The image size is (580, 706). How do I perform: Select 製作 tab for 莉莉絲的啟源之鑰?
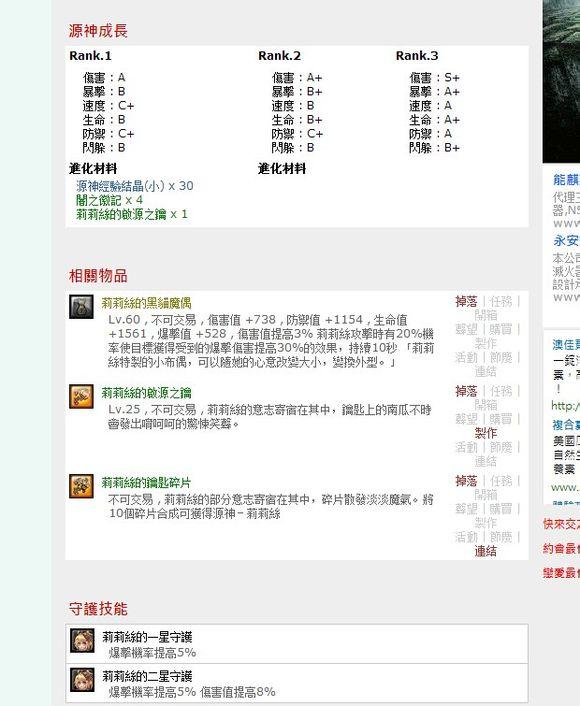pos(486,433)
